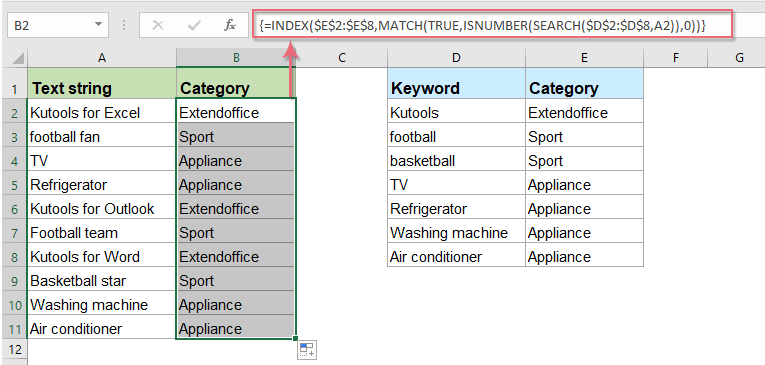Screen dimensions: 765x365
Task: Click the fill handle at selection corner
Action: point(295,338)
